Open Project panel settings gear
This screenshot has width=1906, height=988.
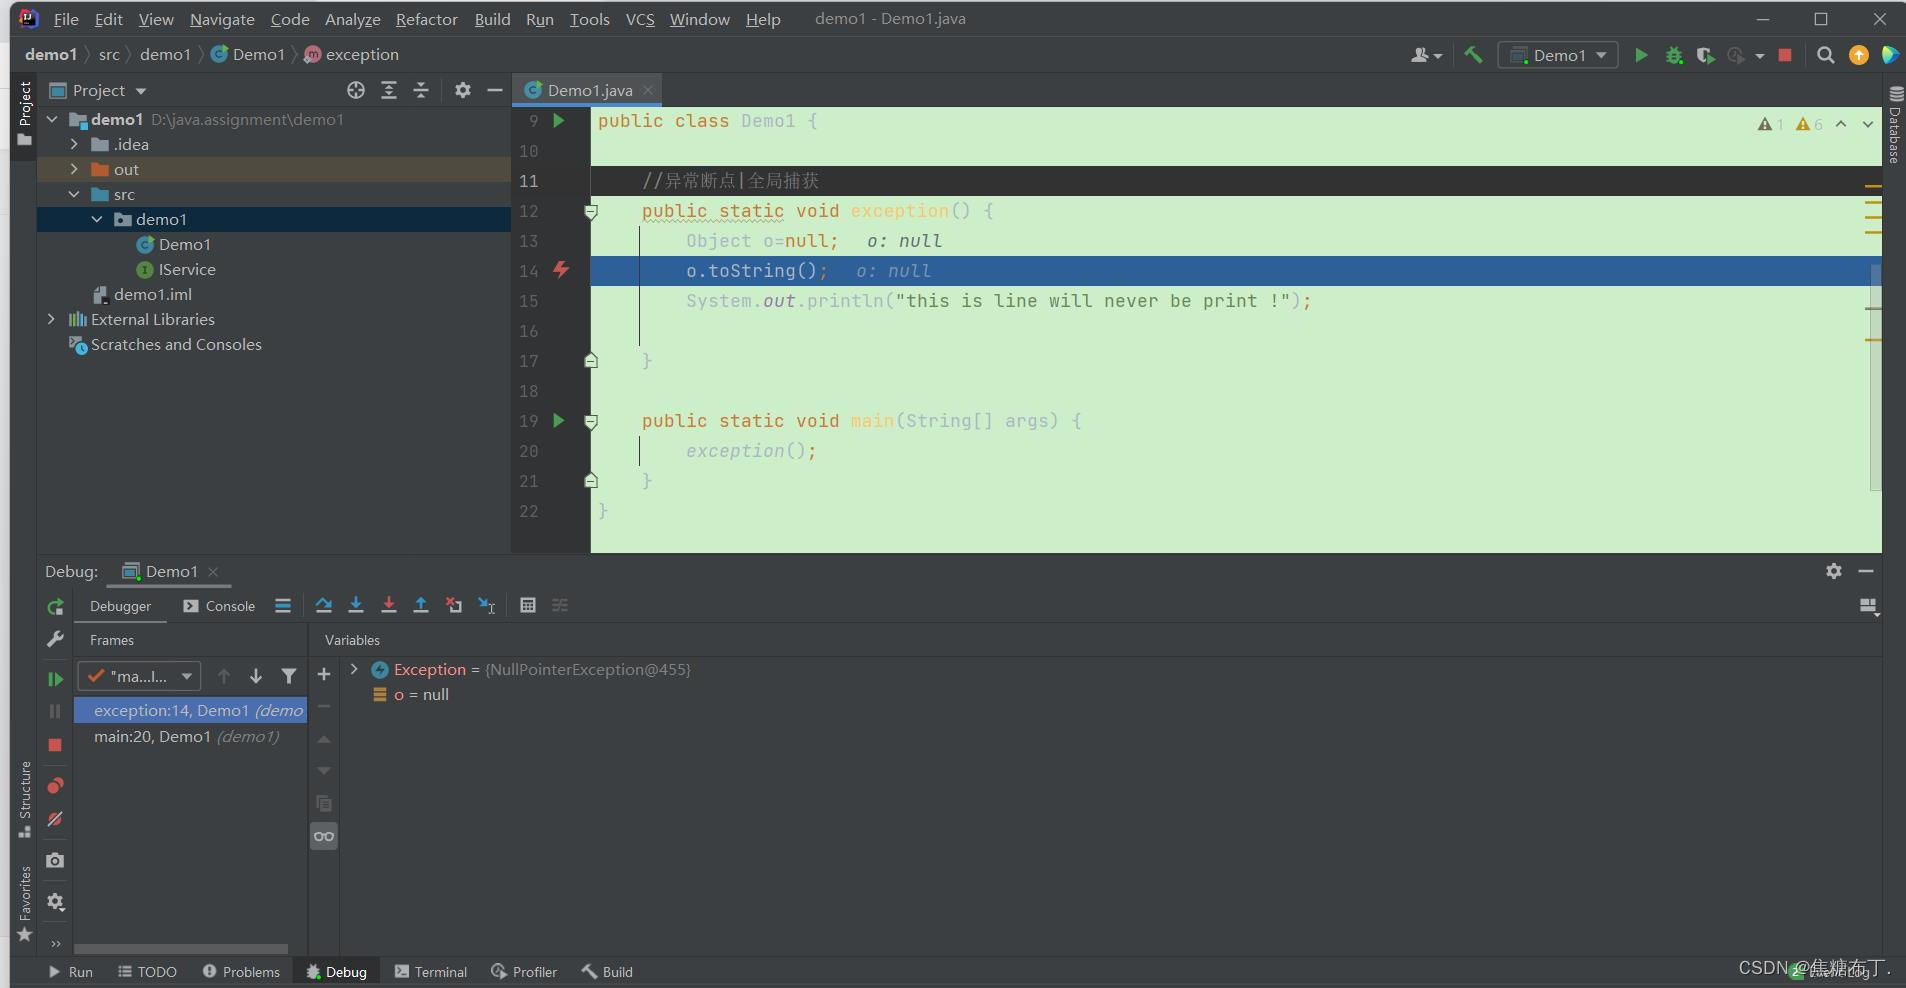coord(462,90)
